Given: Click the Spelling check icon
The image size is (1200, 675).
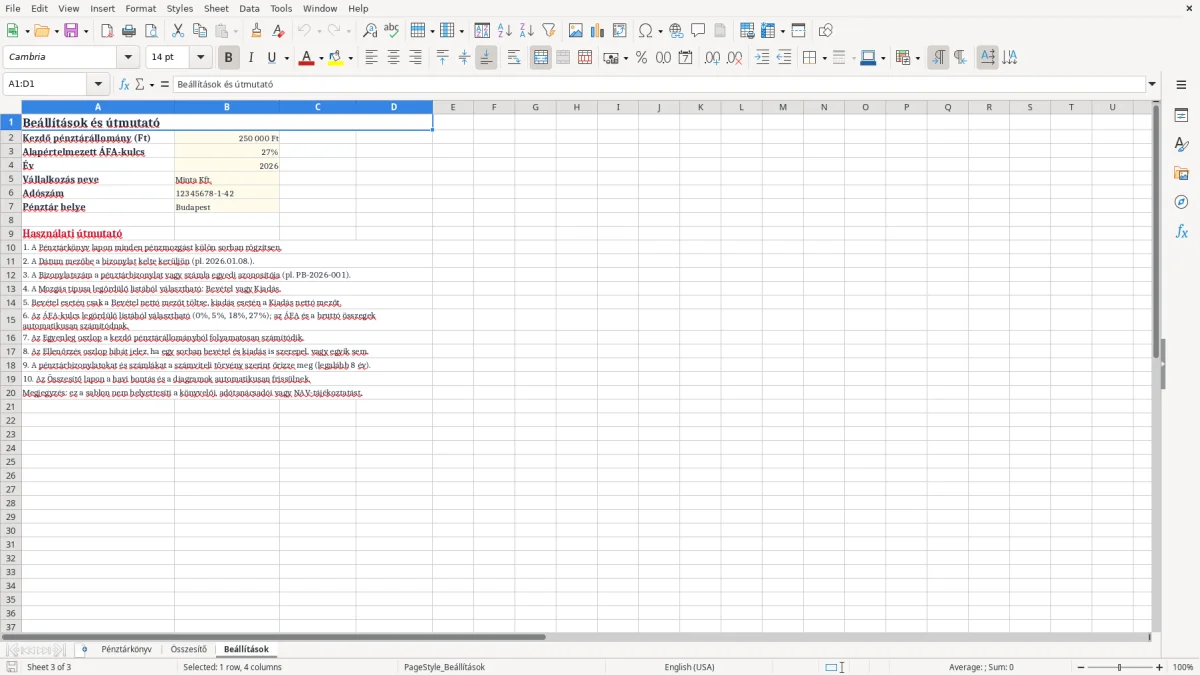Looking at the screenshot, I should [x=391, y=31].
